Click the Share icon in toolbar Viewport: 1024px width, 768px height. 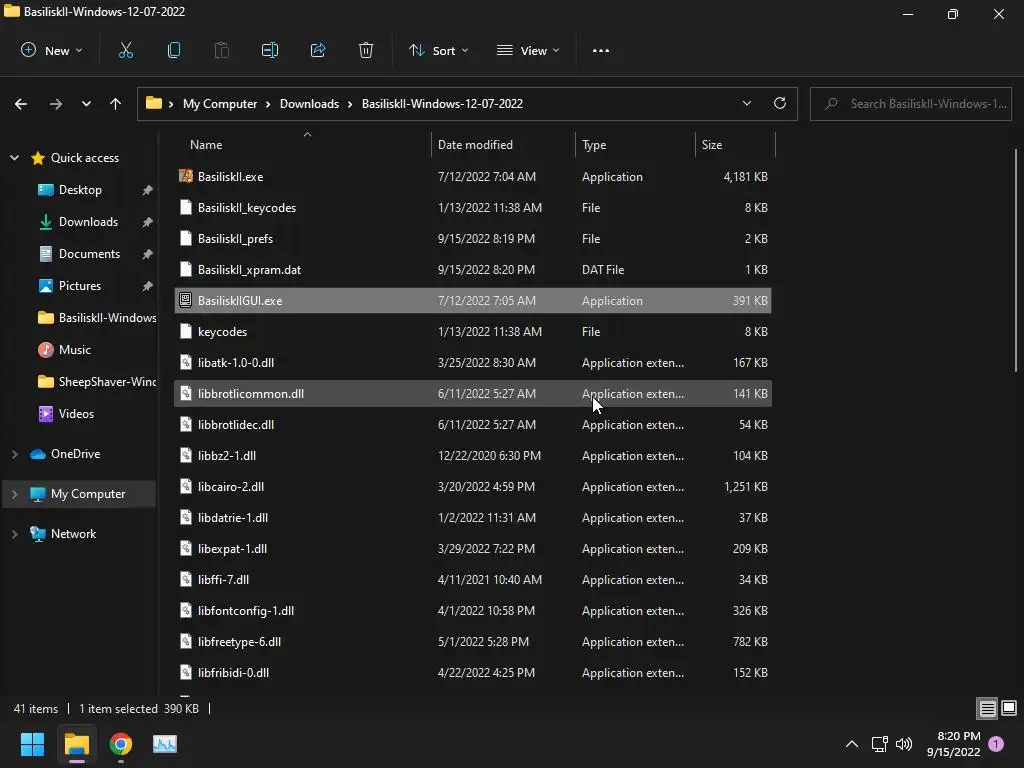pyautogui.click(x=318, y=50)
